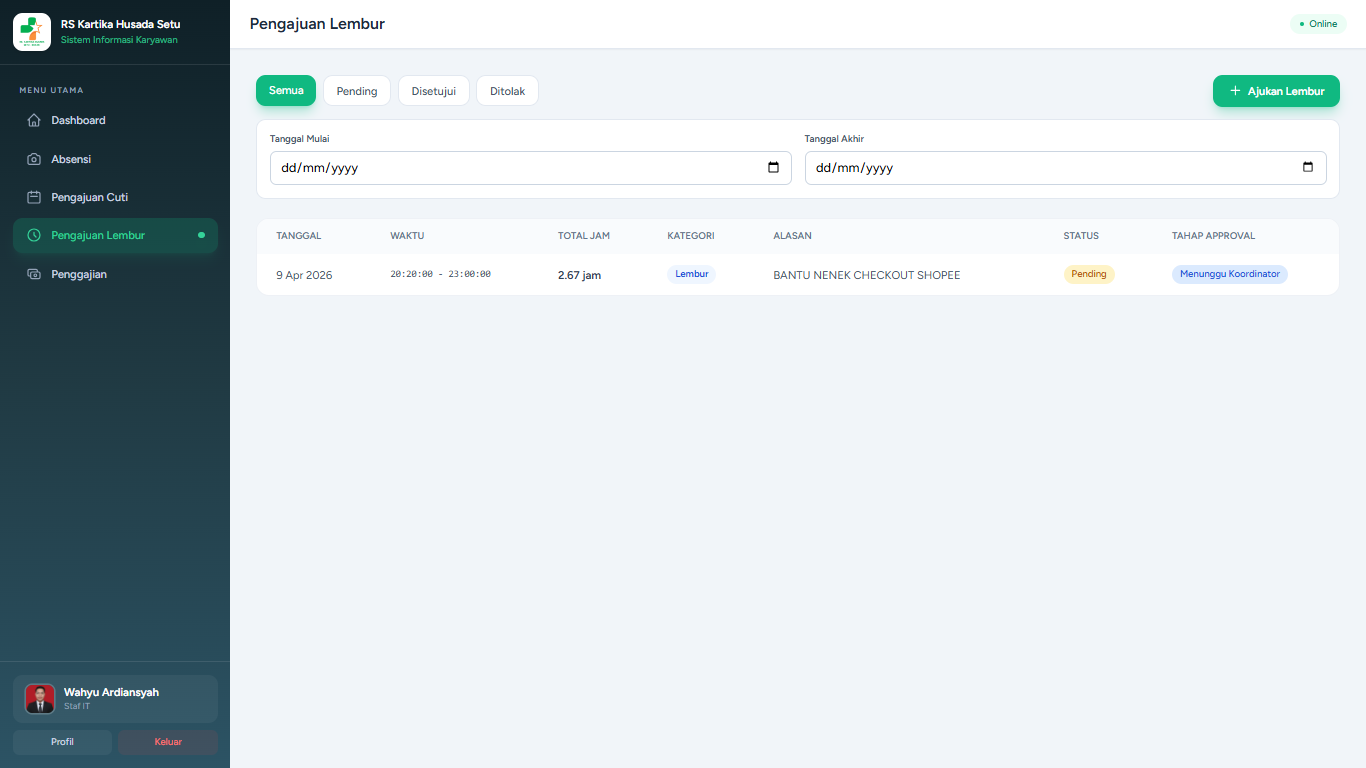Open the Tanggal Mulai calendar picker icon
1366x768 pixels.
[773, 168]
